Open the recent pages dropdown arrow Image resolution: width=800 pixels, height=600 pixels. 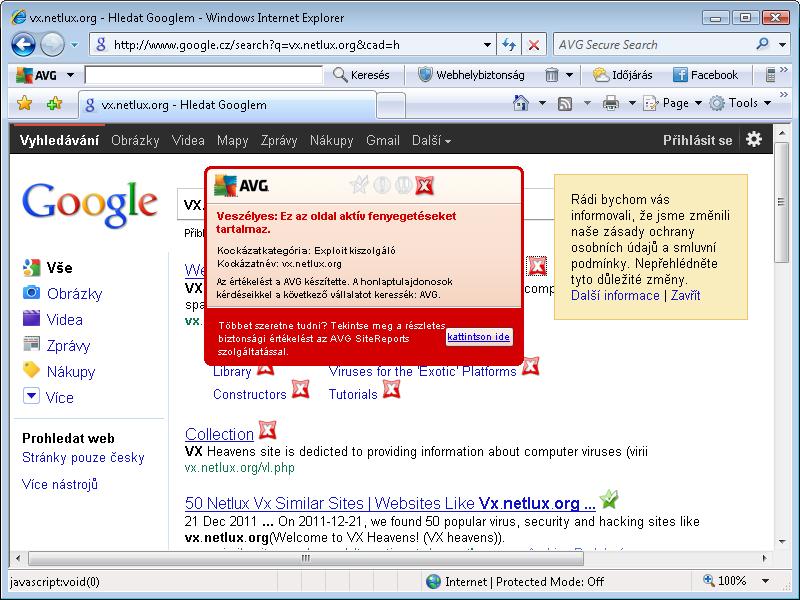click(x=74, y=45)
